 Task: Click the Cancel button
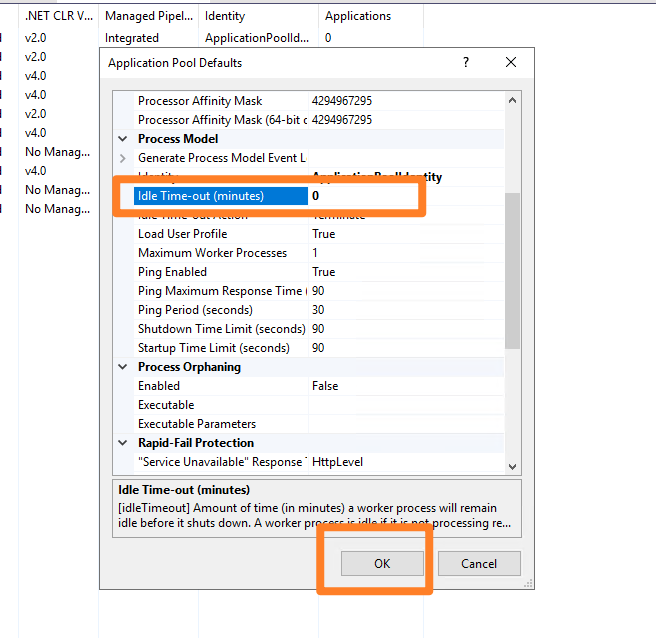[x=479, y=563]
